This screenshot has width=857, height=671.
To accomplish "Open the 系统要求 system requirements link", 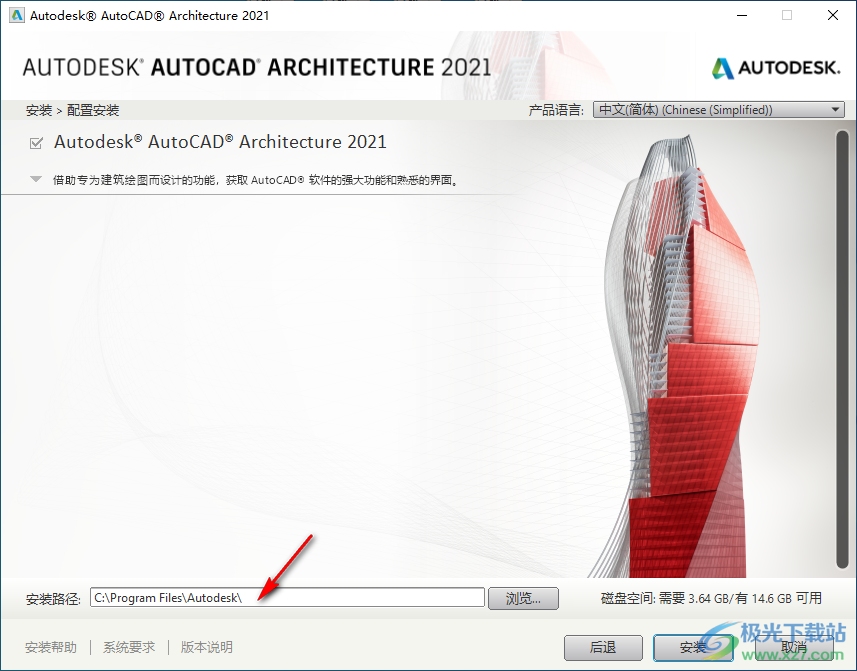I will [129, 648].
